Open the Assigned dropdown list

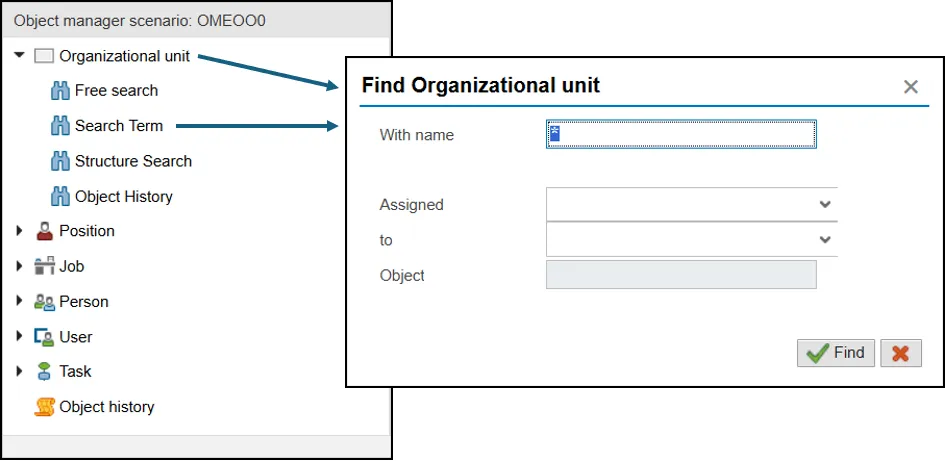click(x=825, y=204)
